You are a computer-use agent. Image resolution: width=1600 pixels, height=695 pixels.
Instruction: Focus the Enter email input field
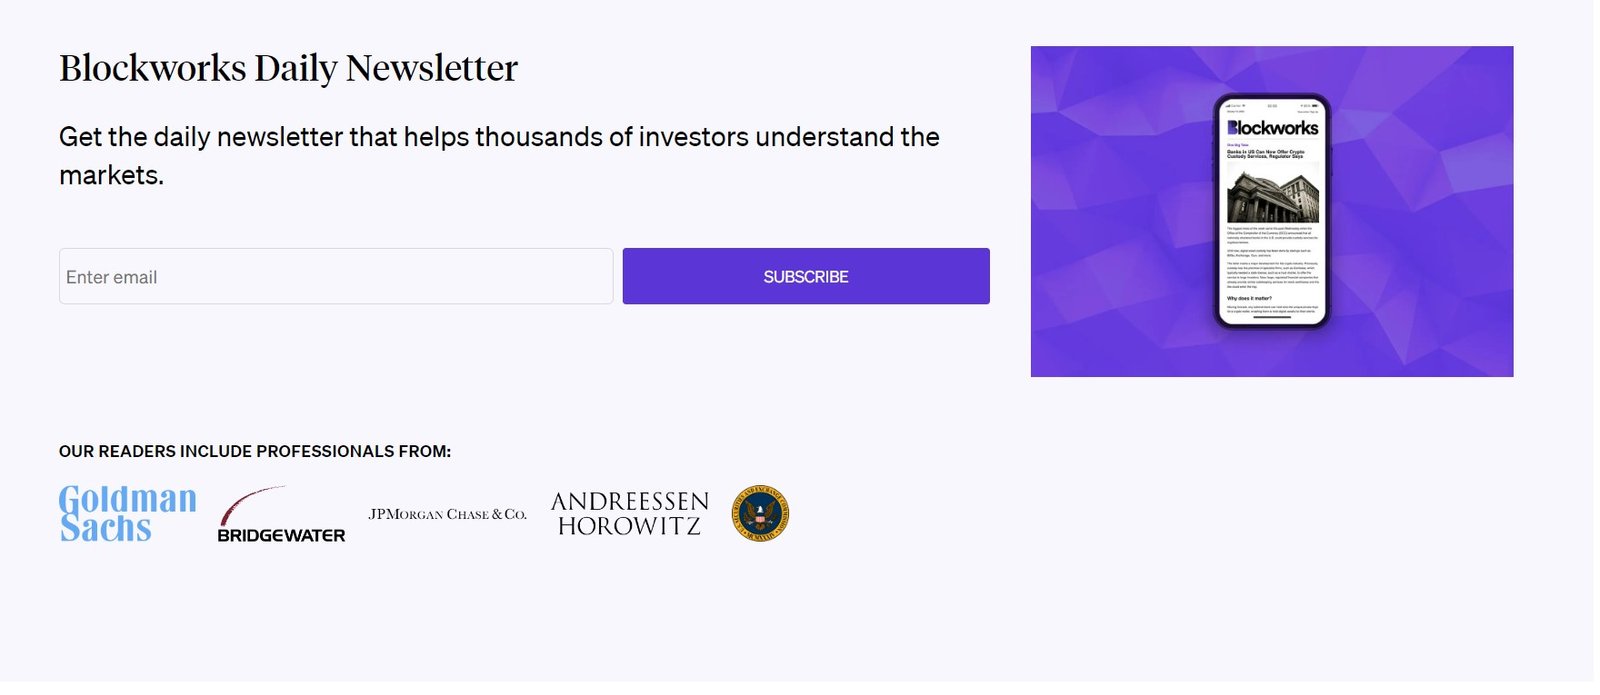point(336,276)
